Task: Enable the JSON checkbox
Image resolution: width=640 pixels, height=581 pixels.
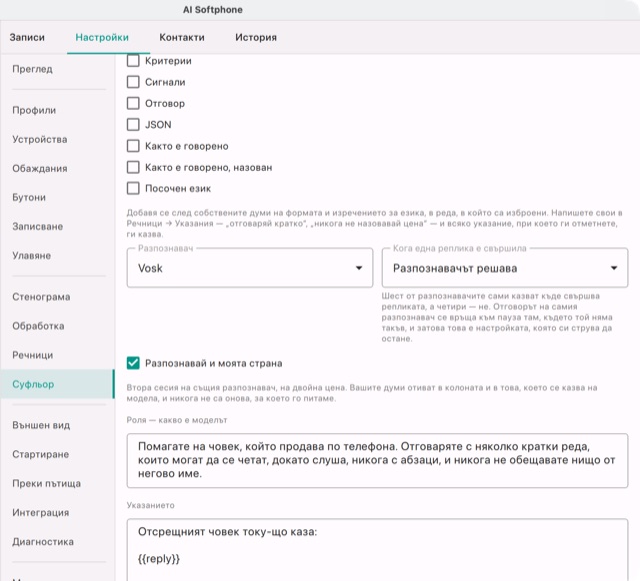Action: point(133,125)
